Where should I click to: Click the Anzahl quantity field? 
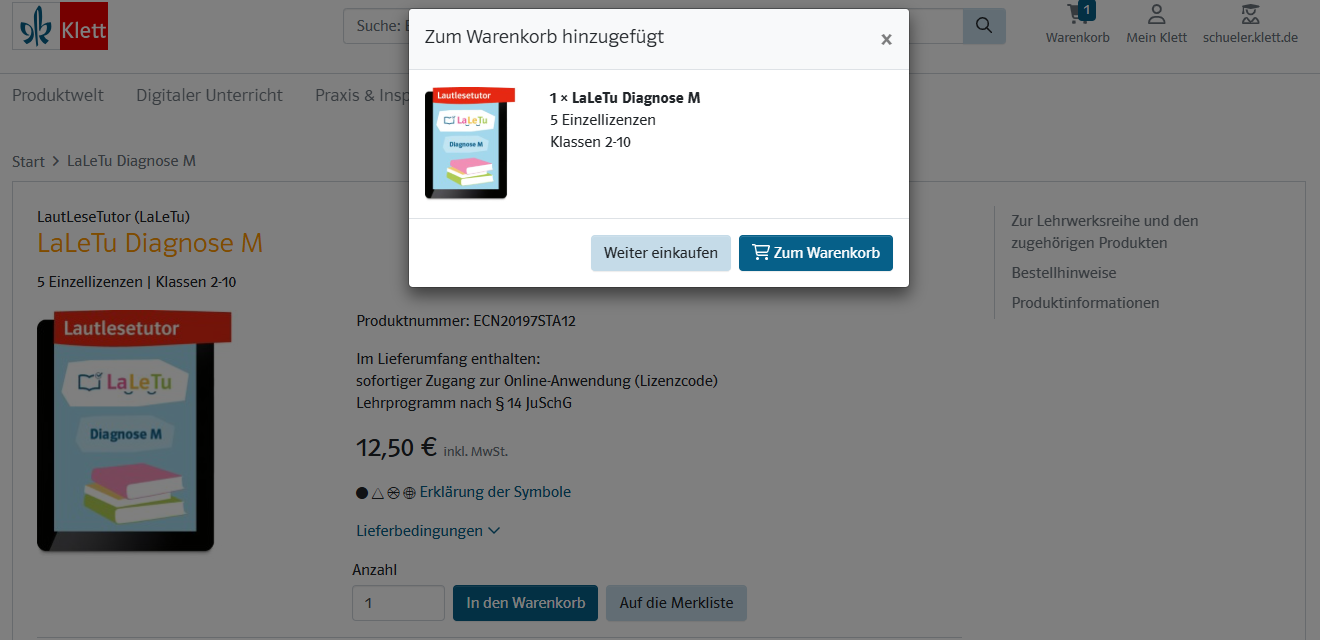point(398,603)
